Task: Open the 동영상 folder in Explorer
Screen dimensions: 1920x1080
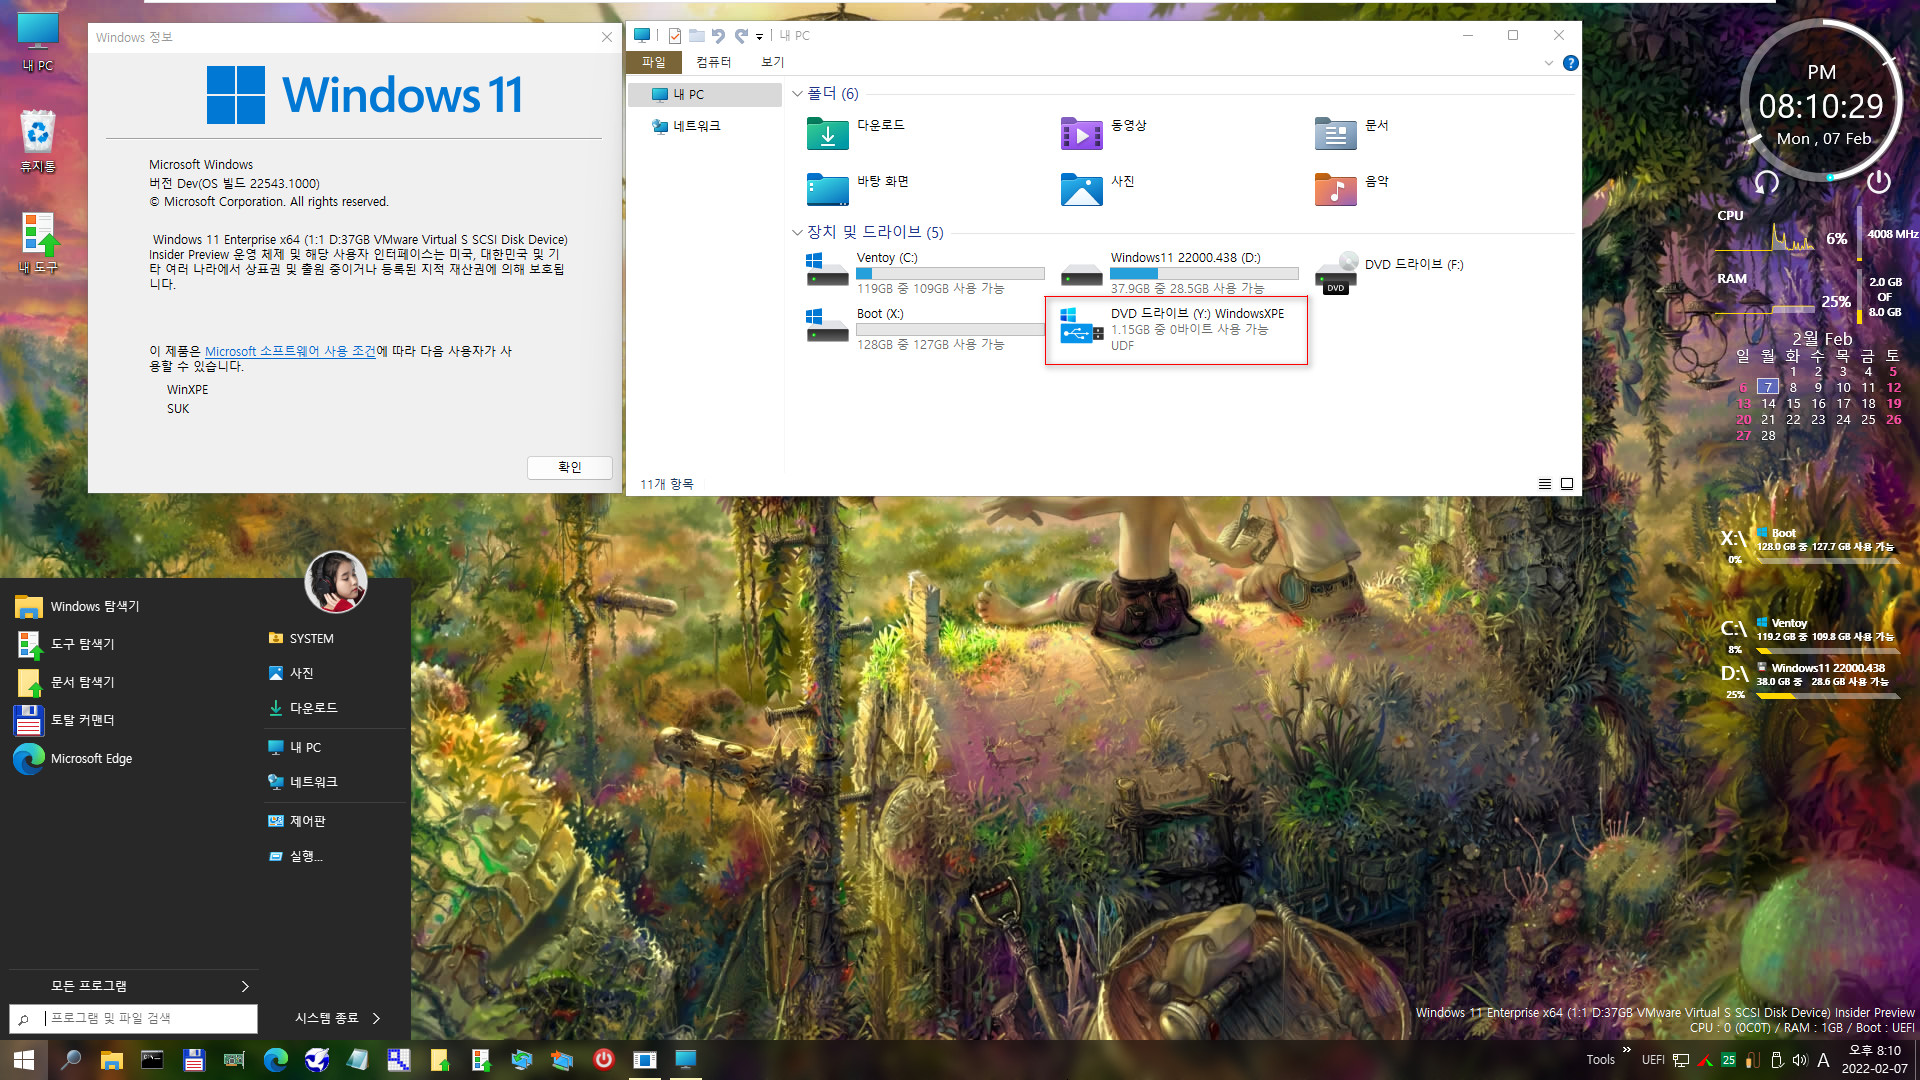Action: click(1103, 133)
